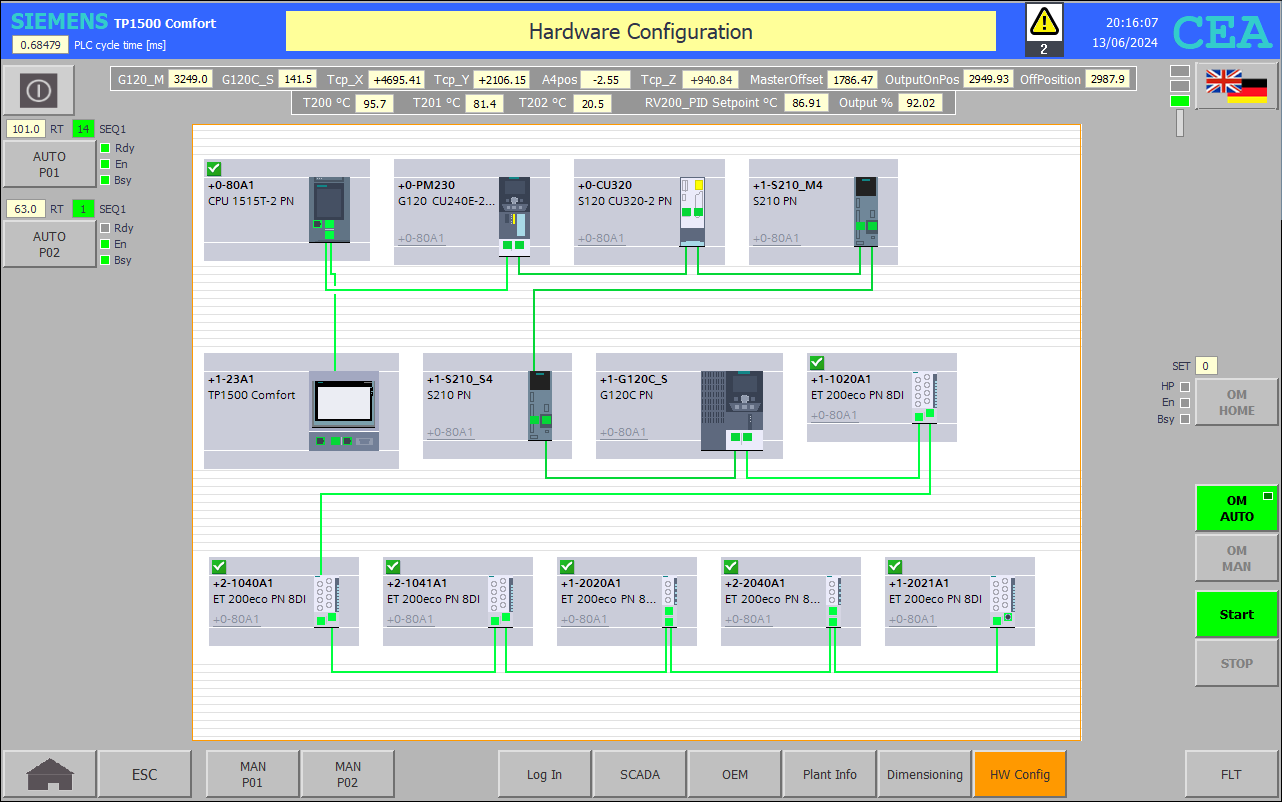Select the +1-S210_S4 drive image

point(540,405)
